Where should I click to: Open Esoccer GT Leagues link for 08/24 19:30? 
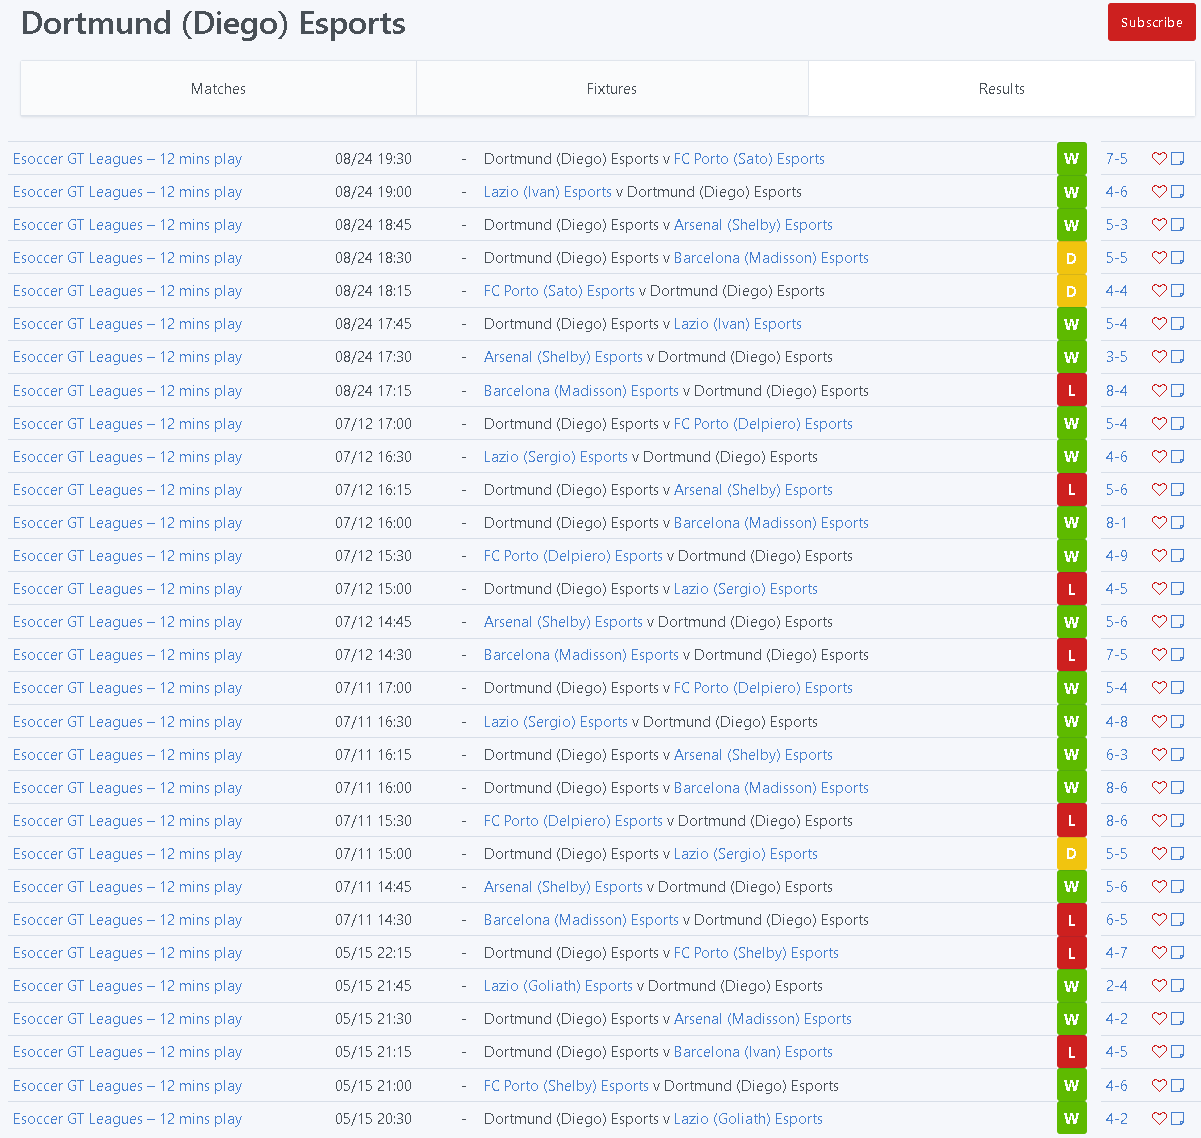coord(127,159)
